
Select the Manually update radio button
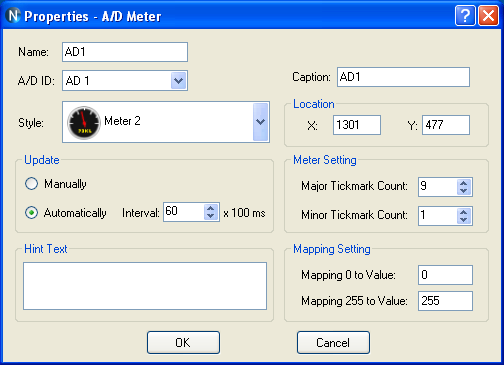pos(32,184)
